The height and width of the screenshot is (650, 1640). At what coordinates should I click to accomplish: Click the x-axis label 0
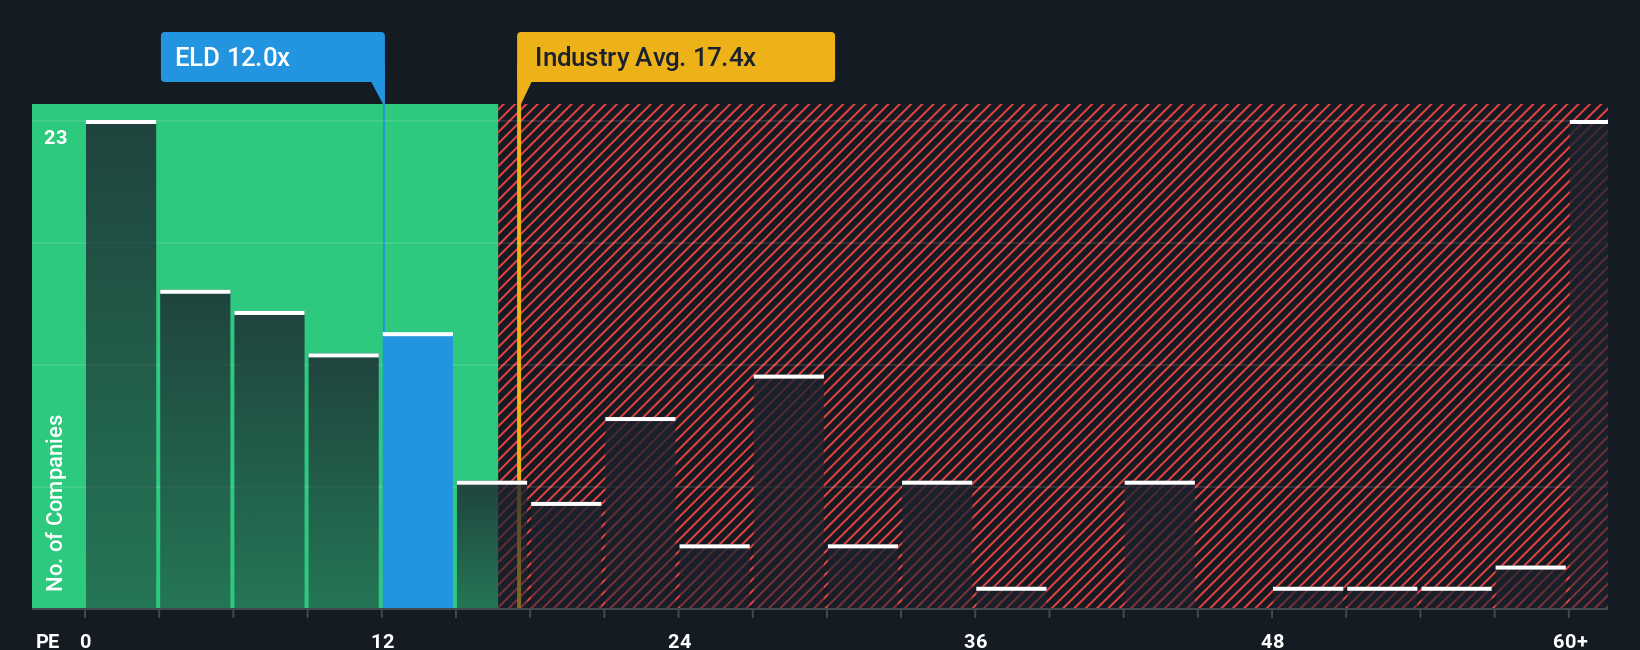86,640
